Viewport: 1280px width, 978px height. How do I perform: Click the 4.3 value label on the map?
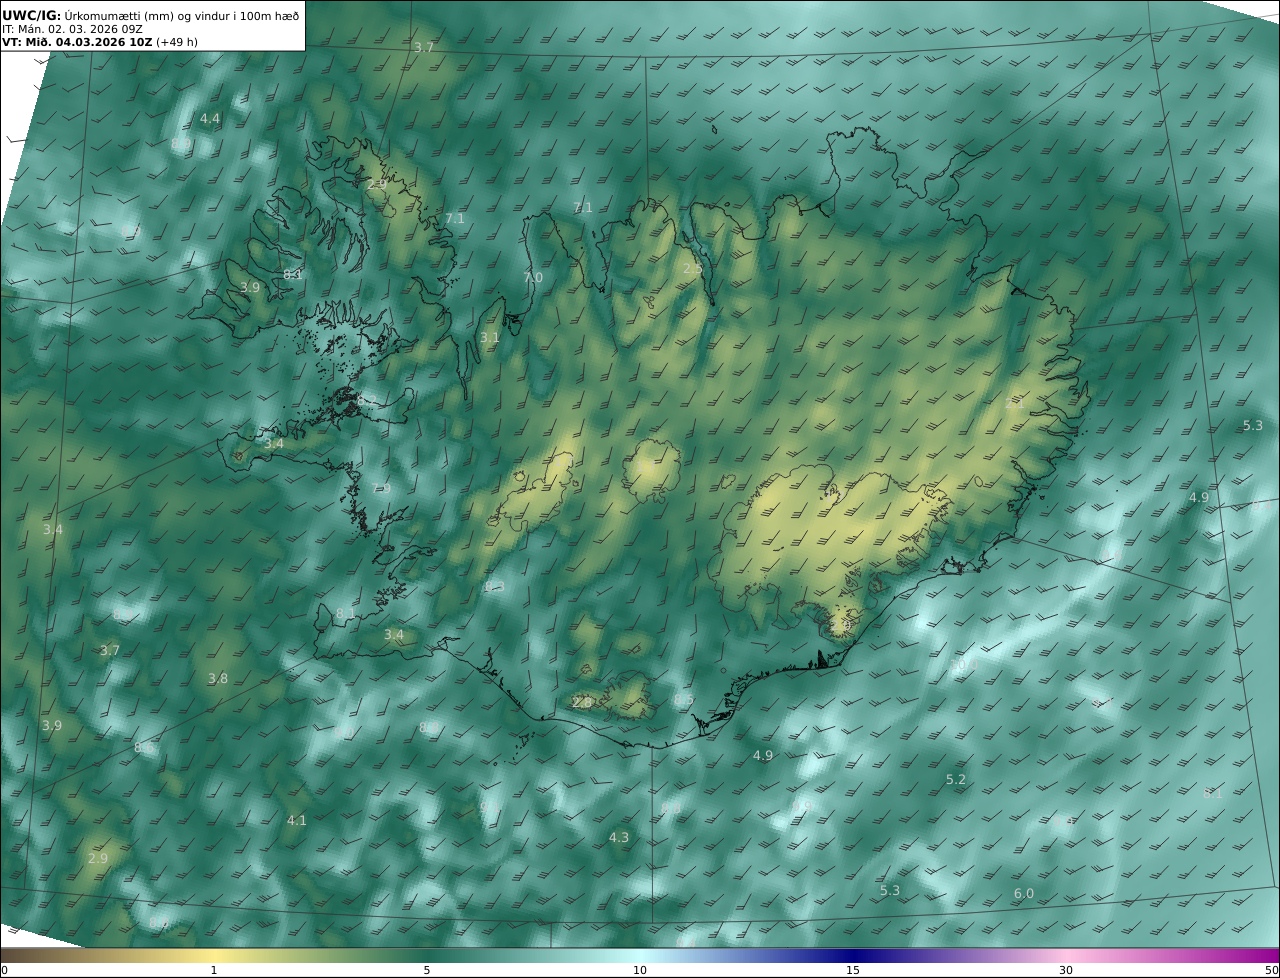(x=619, y=837)
